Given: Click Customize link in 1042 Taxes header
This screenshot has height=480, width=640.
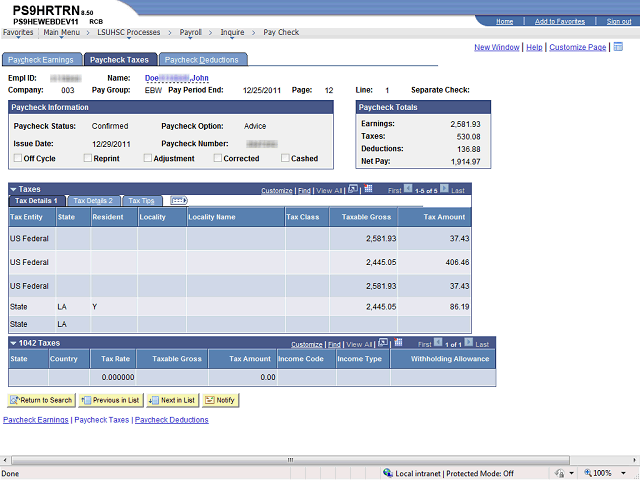Looking at the screenshot, I should pyautogui.click(x=307, y=344).
